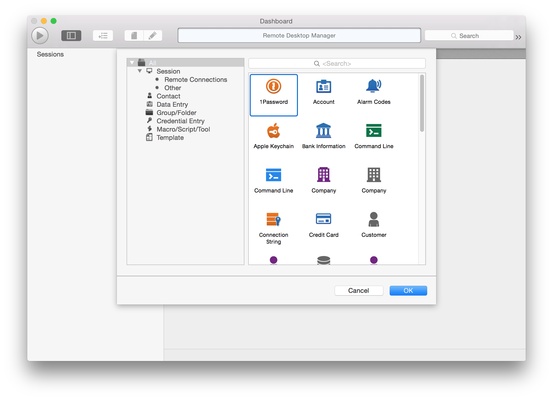553x400 pixels.
Task: Show more toolbar items via double chevron
Action: click(518, 37)
